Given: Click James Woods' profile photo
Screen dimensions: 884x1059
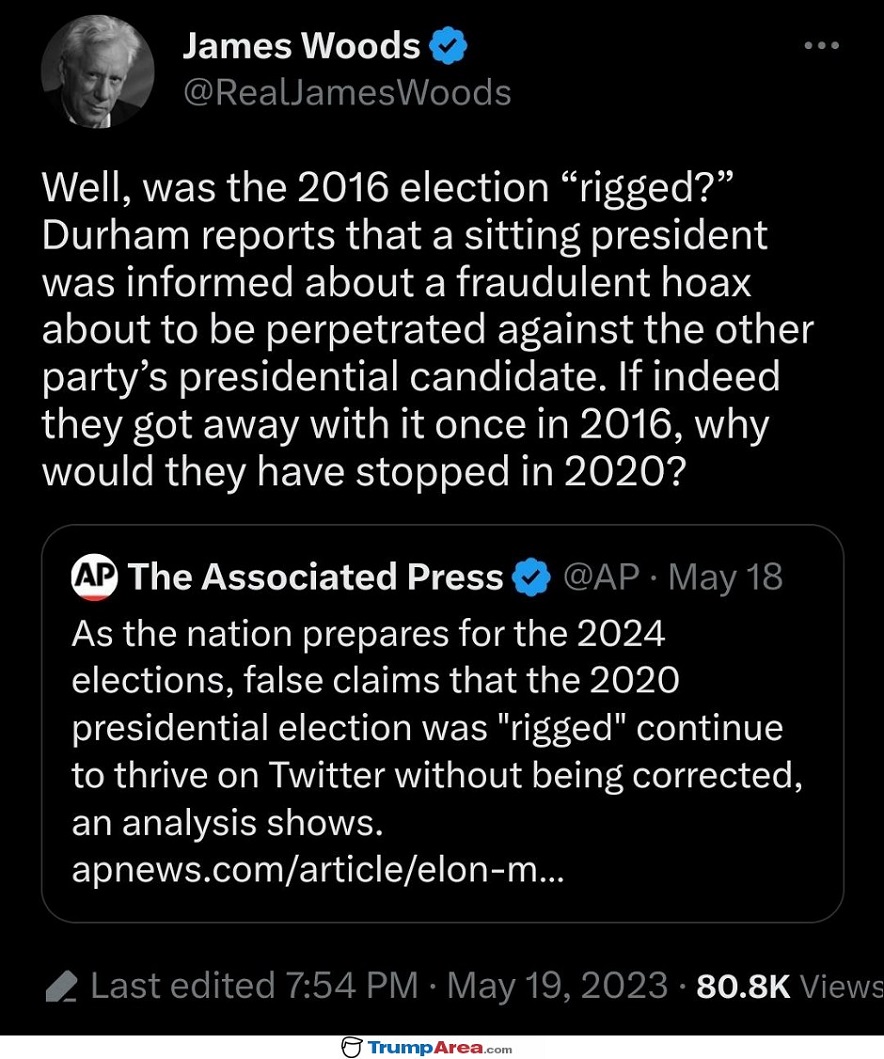Looking at the screenshot, I should [97, 72].
